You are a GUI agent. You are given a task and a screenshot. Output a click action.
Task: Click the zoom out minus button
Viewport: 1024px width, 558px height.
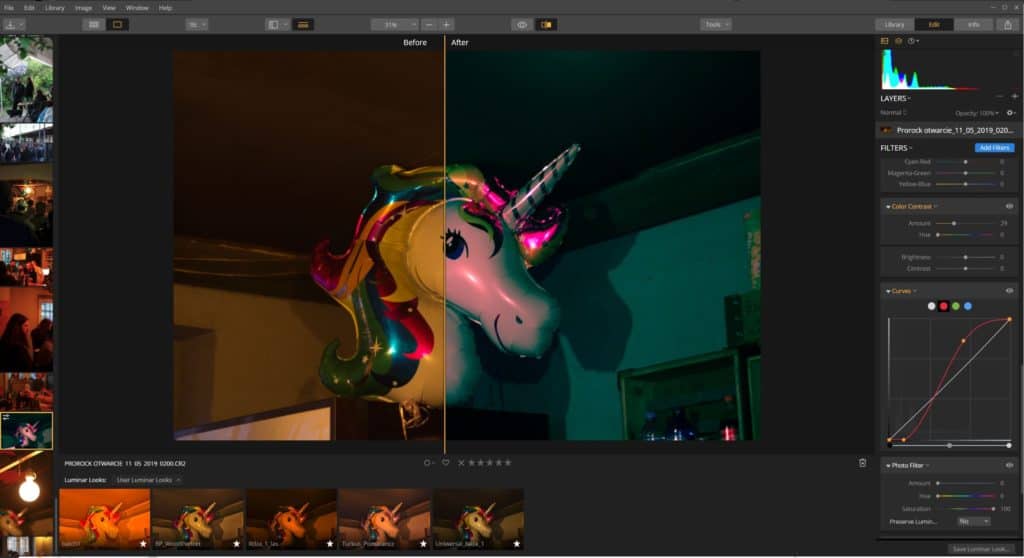429,24
